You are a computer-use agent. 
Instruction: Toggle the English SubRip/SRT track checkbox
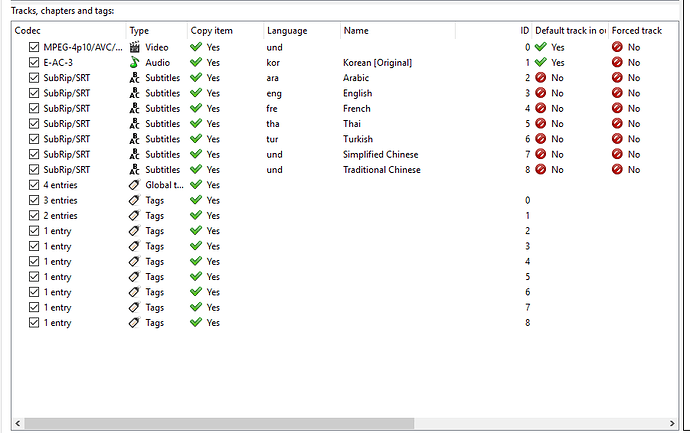34,93
